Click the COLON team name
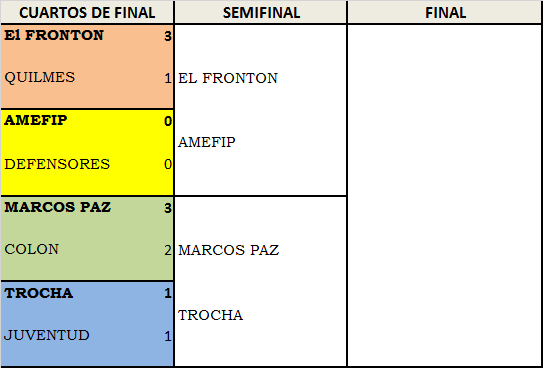This screenshot has height=368, width=543. tap(32, 250)
